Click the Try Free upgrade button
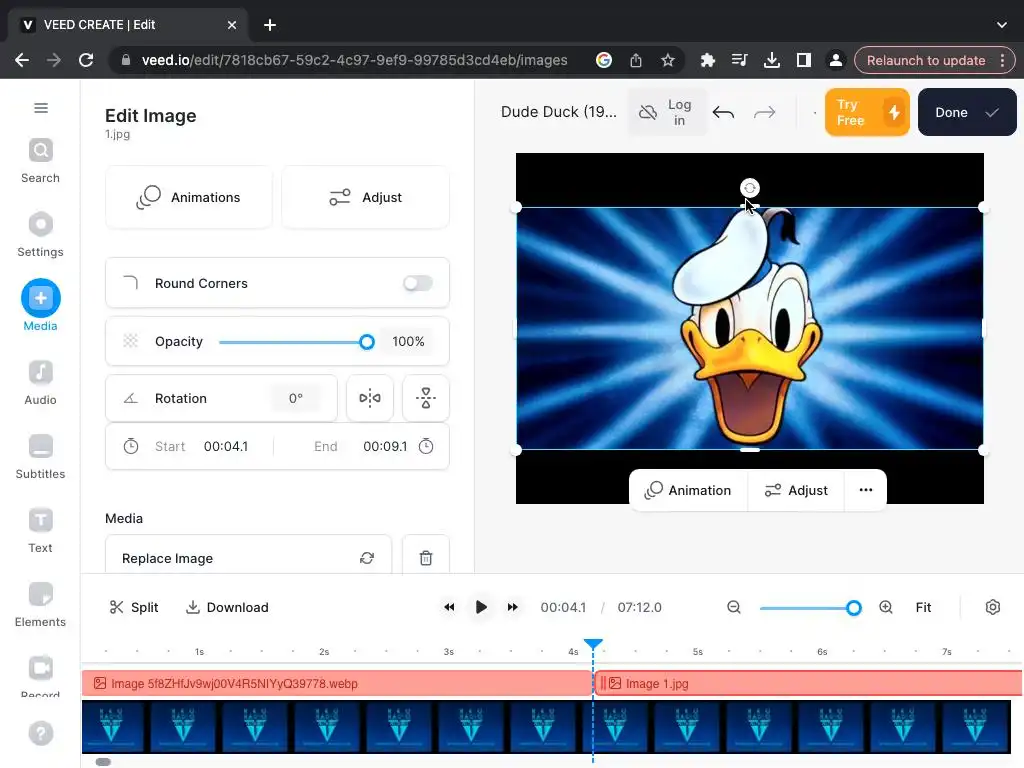This screenshot has height=768, width=1024. pyautogui.click(x=867, y=112)
